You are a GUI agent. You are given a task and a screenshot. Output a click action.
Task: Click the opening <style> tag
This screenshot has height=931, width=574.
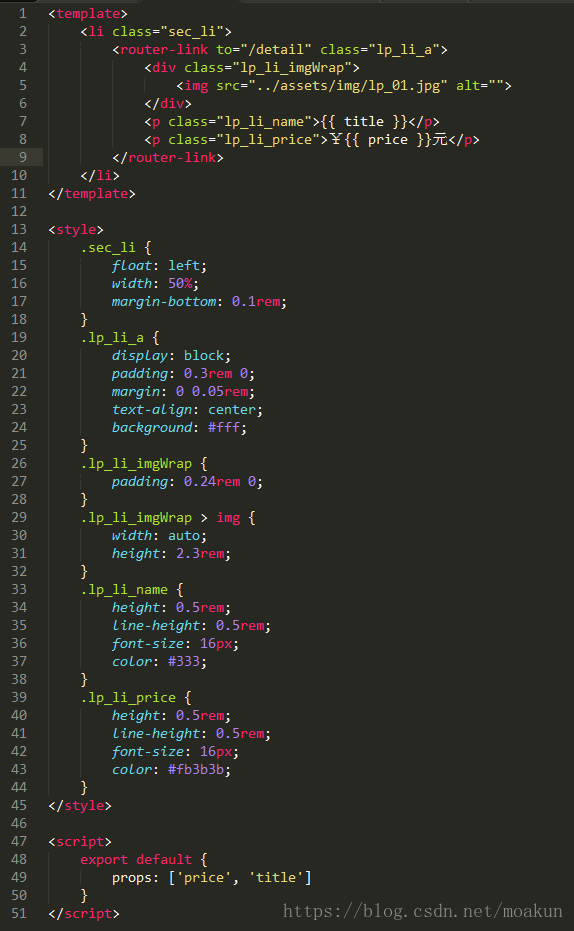point(76,229)
